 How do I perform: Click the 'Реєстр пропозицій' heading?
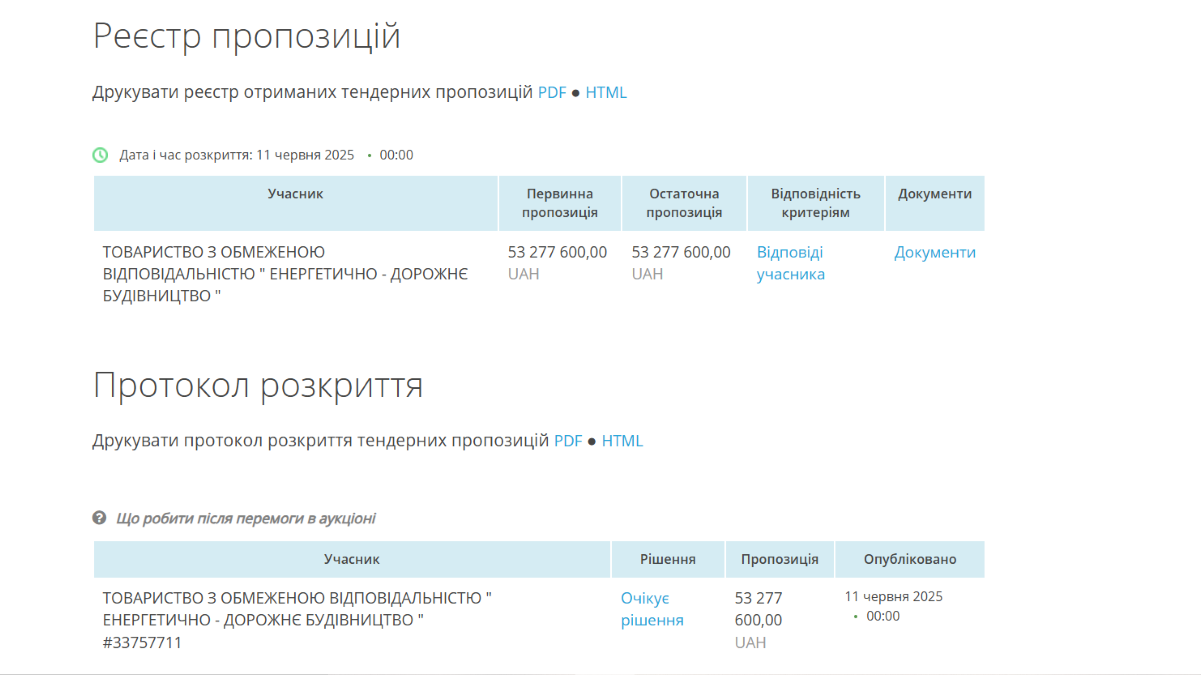pyautogui.click(x=247, y=36)
